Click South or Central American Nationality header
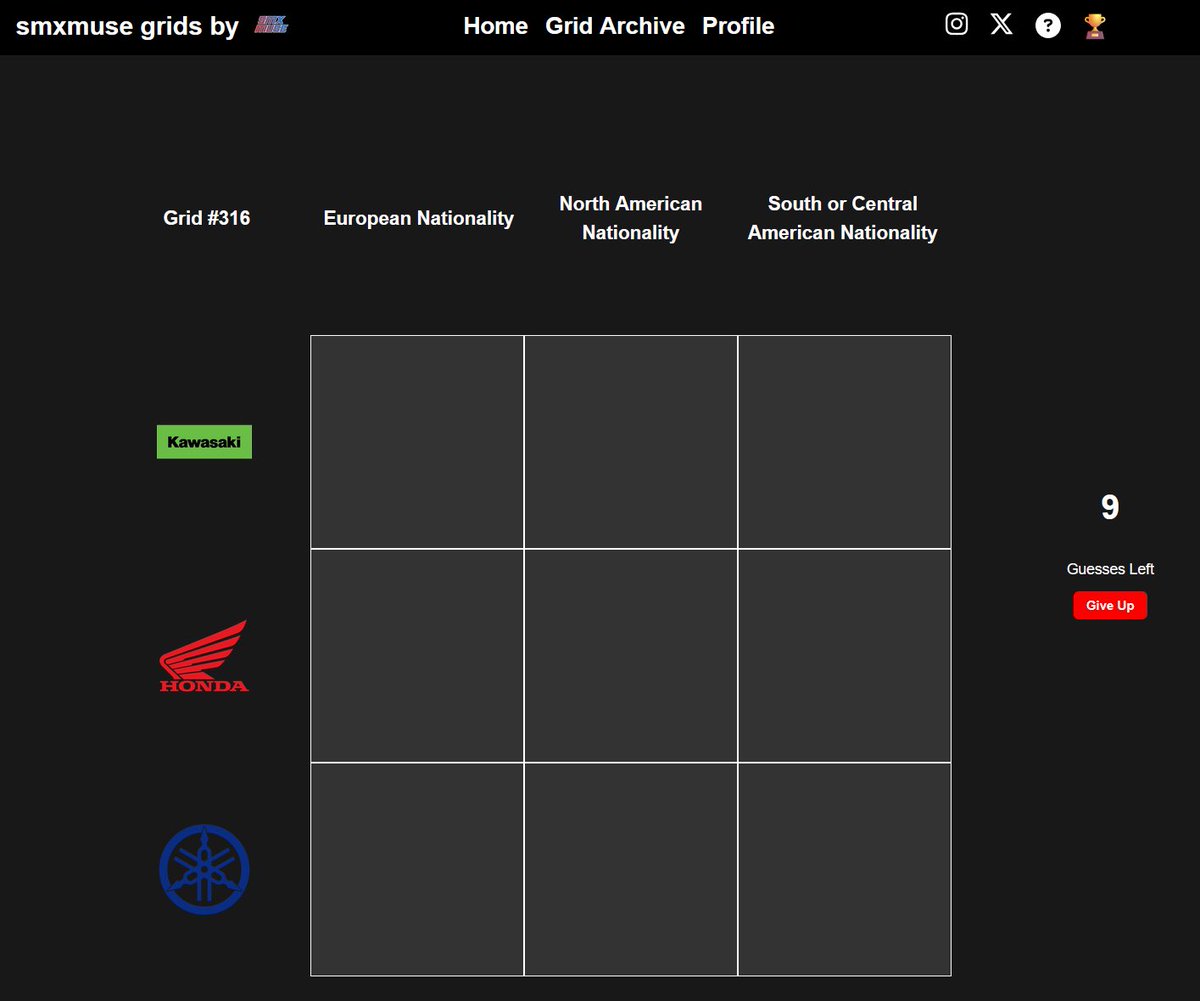The height and width of the screenshot is (1001, 1200). (x=843, y=218)
